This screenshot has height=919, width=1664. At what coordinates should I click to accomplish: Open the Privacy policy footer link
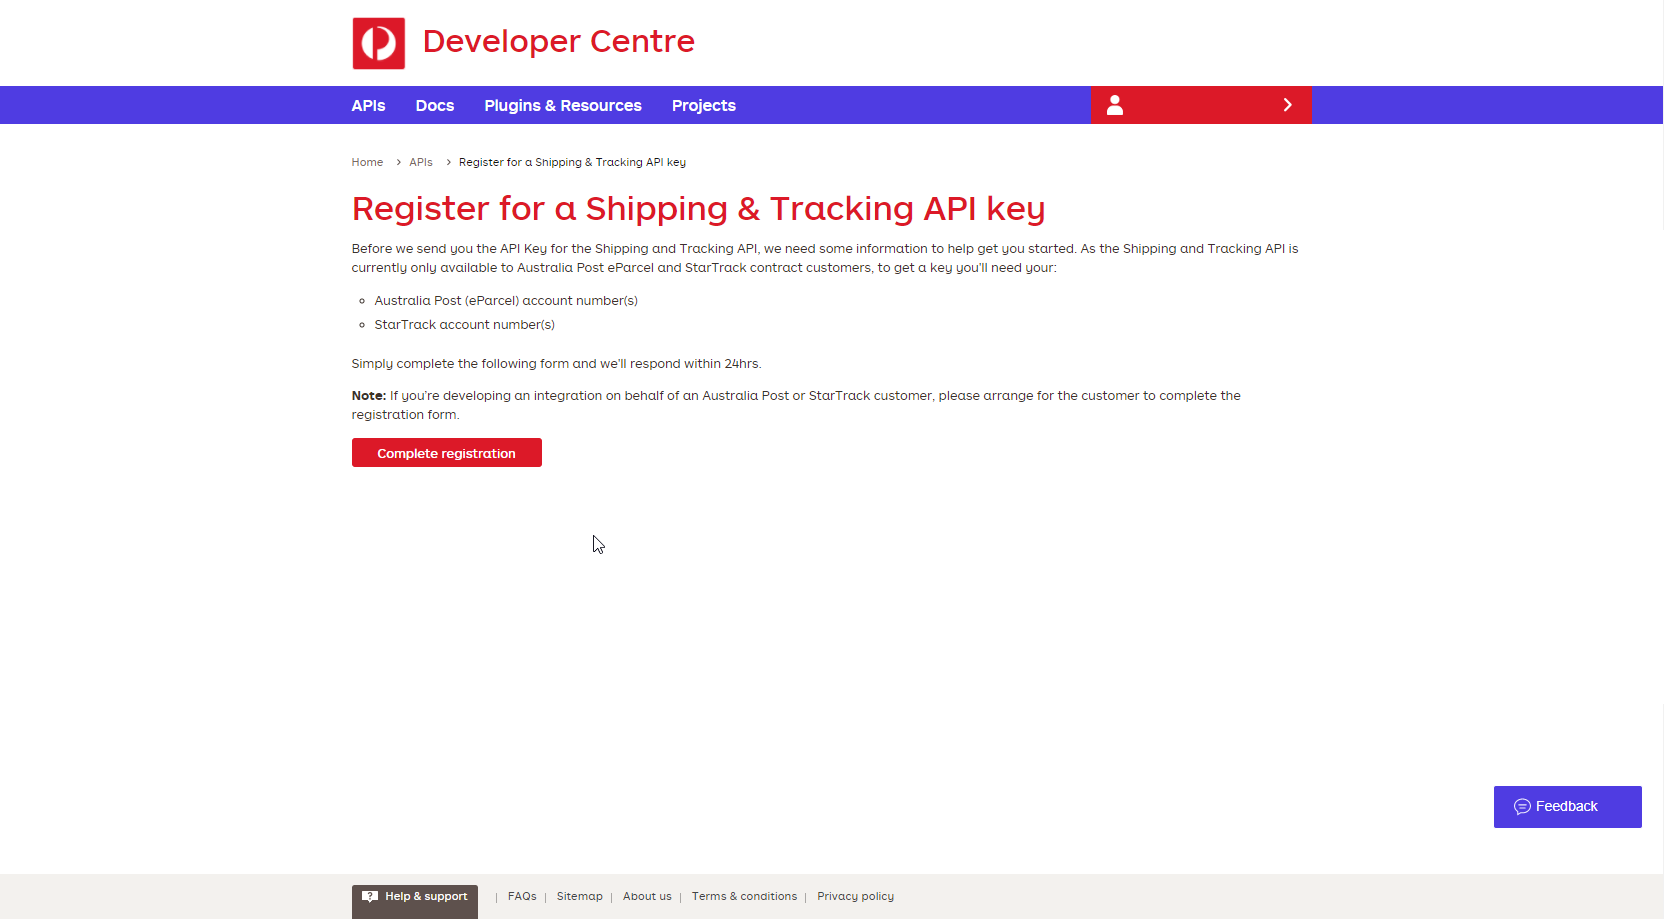point(855,896)
